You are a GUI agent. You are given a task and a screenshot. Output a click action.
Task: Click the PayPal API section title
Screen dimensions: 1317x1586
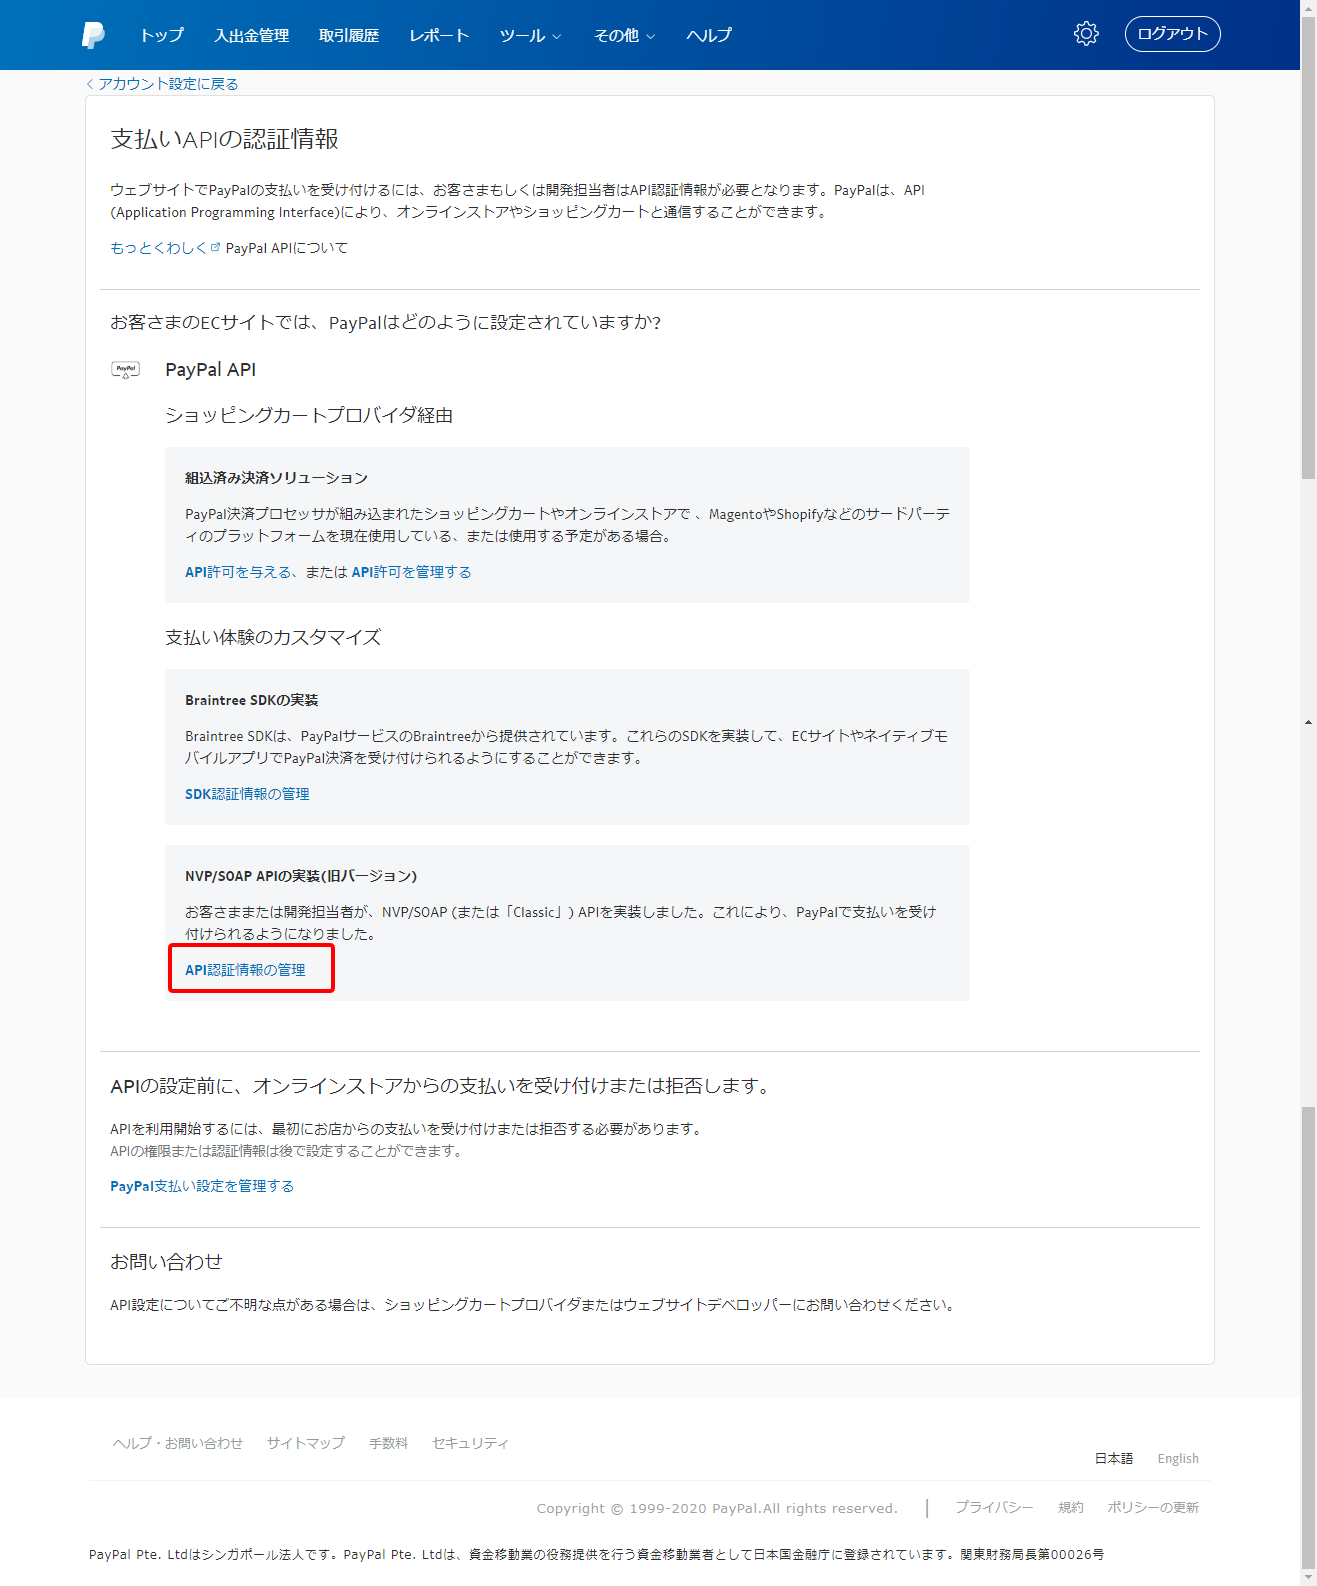[x=210, y=370]
